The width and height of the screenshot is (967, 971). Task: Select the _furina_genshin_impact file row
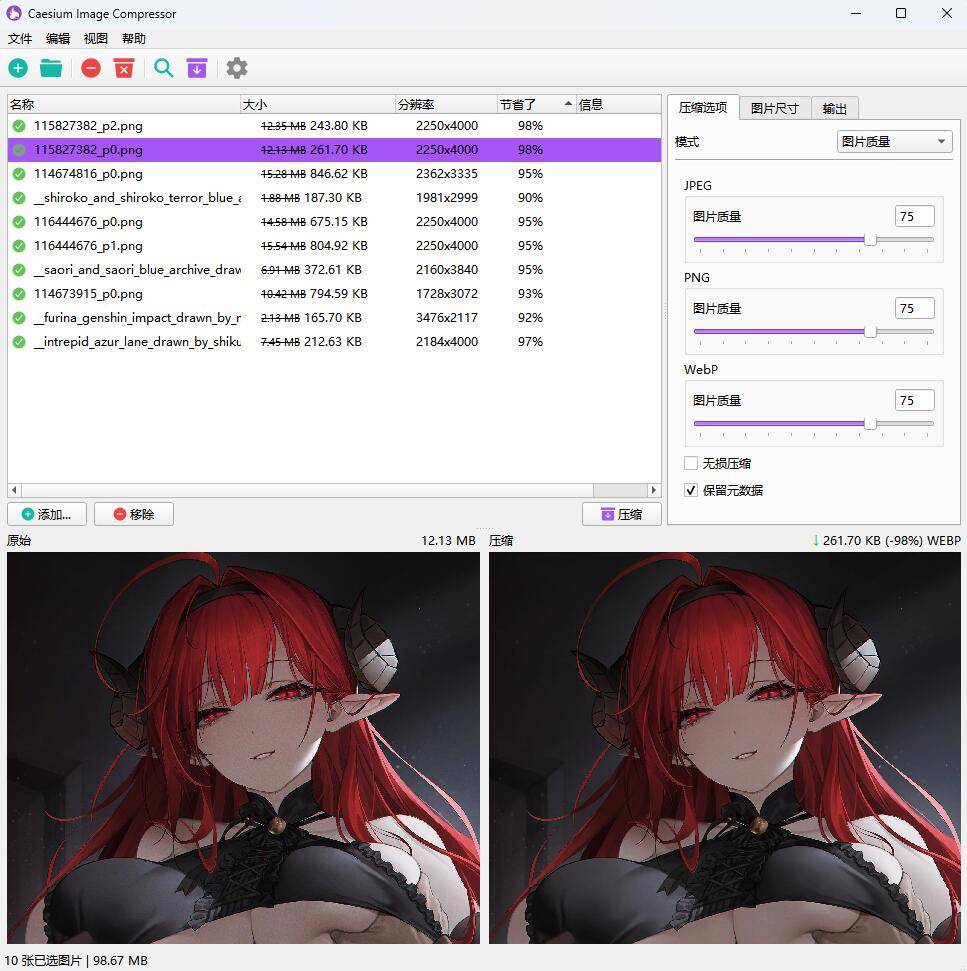tap(334, 318)
